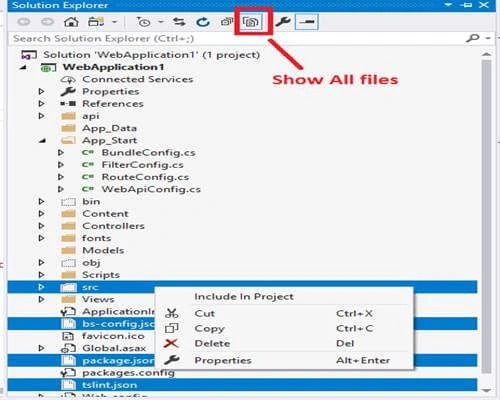
Task: Choose Include In Project menu item
Action: click(x=244, y=296)
